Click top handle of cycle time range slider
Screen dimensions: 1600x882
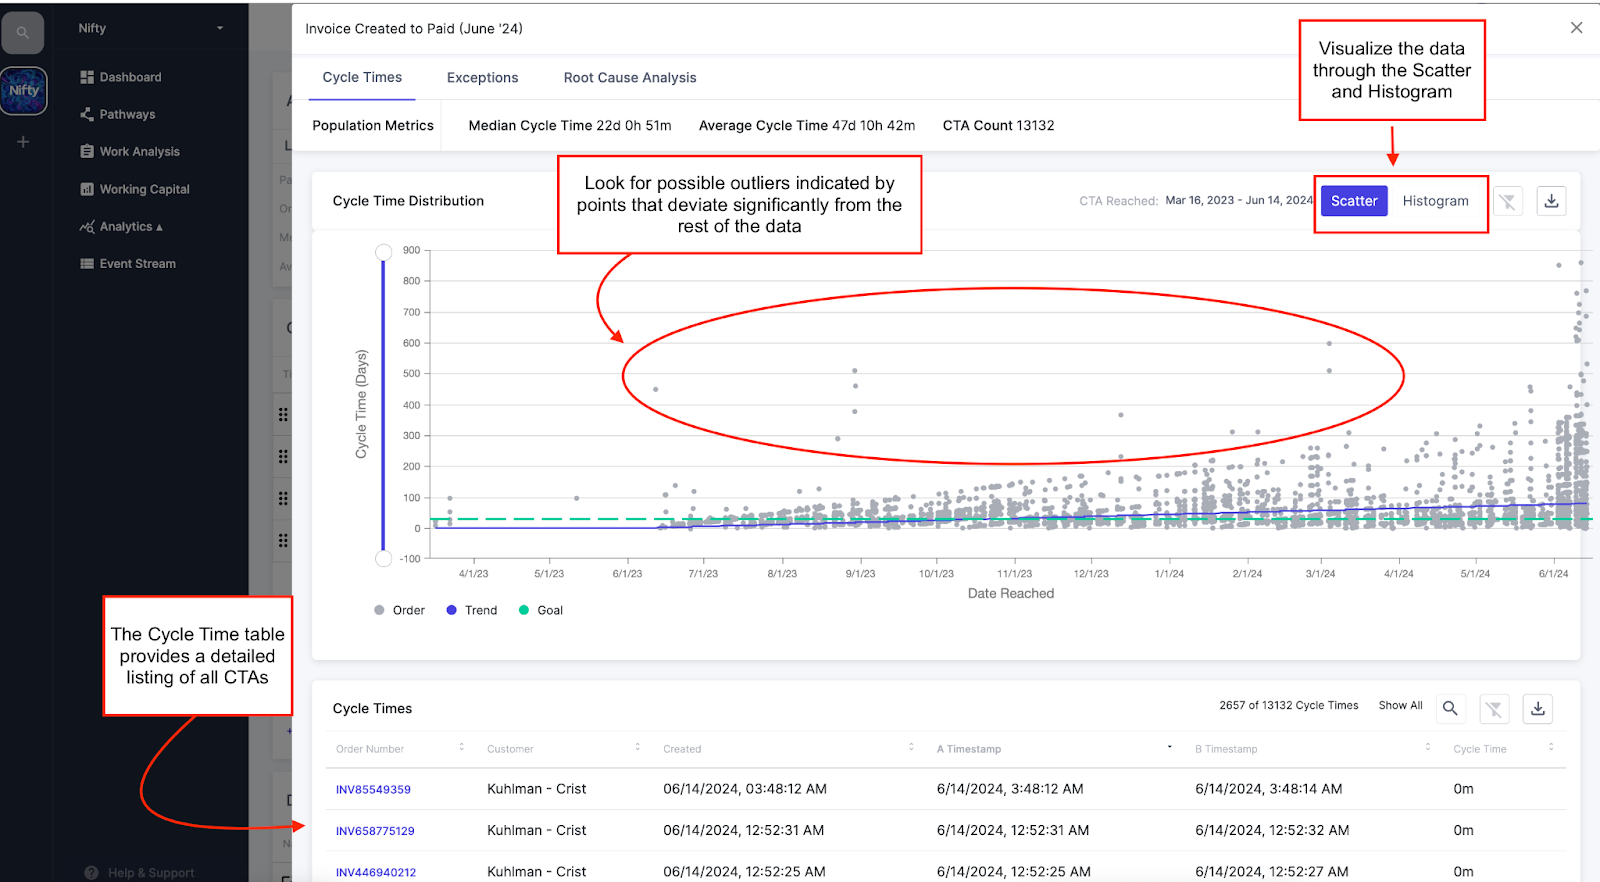tap(383, 252)
